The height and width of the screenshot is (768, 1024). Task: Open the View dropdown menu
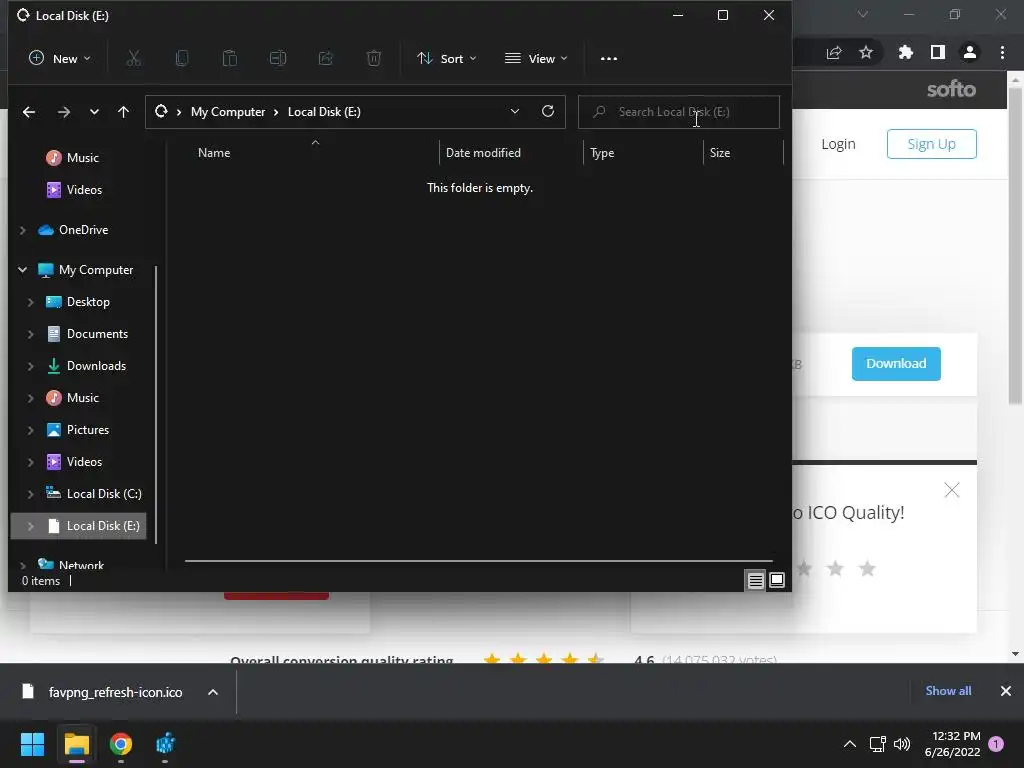[536, 58]
